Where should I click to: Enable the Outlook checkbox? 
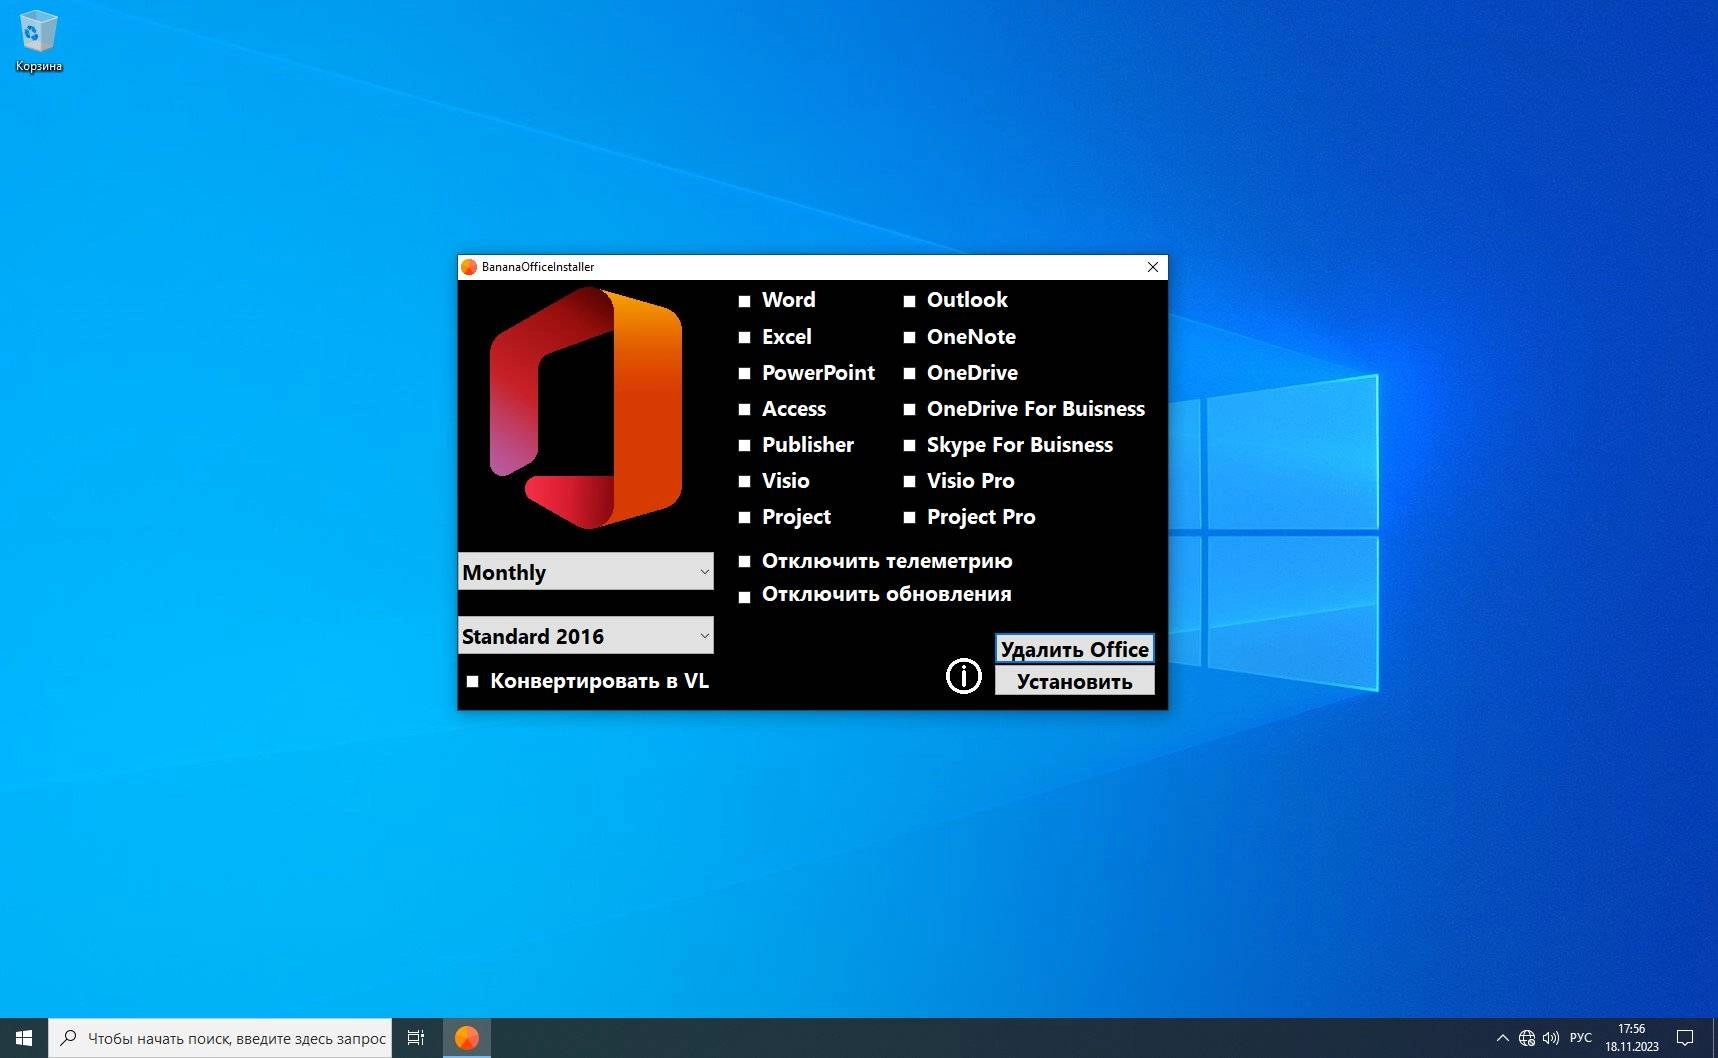click(909, 301)
